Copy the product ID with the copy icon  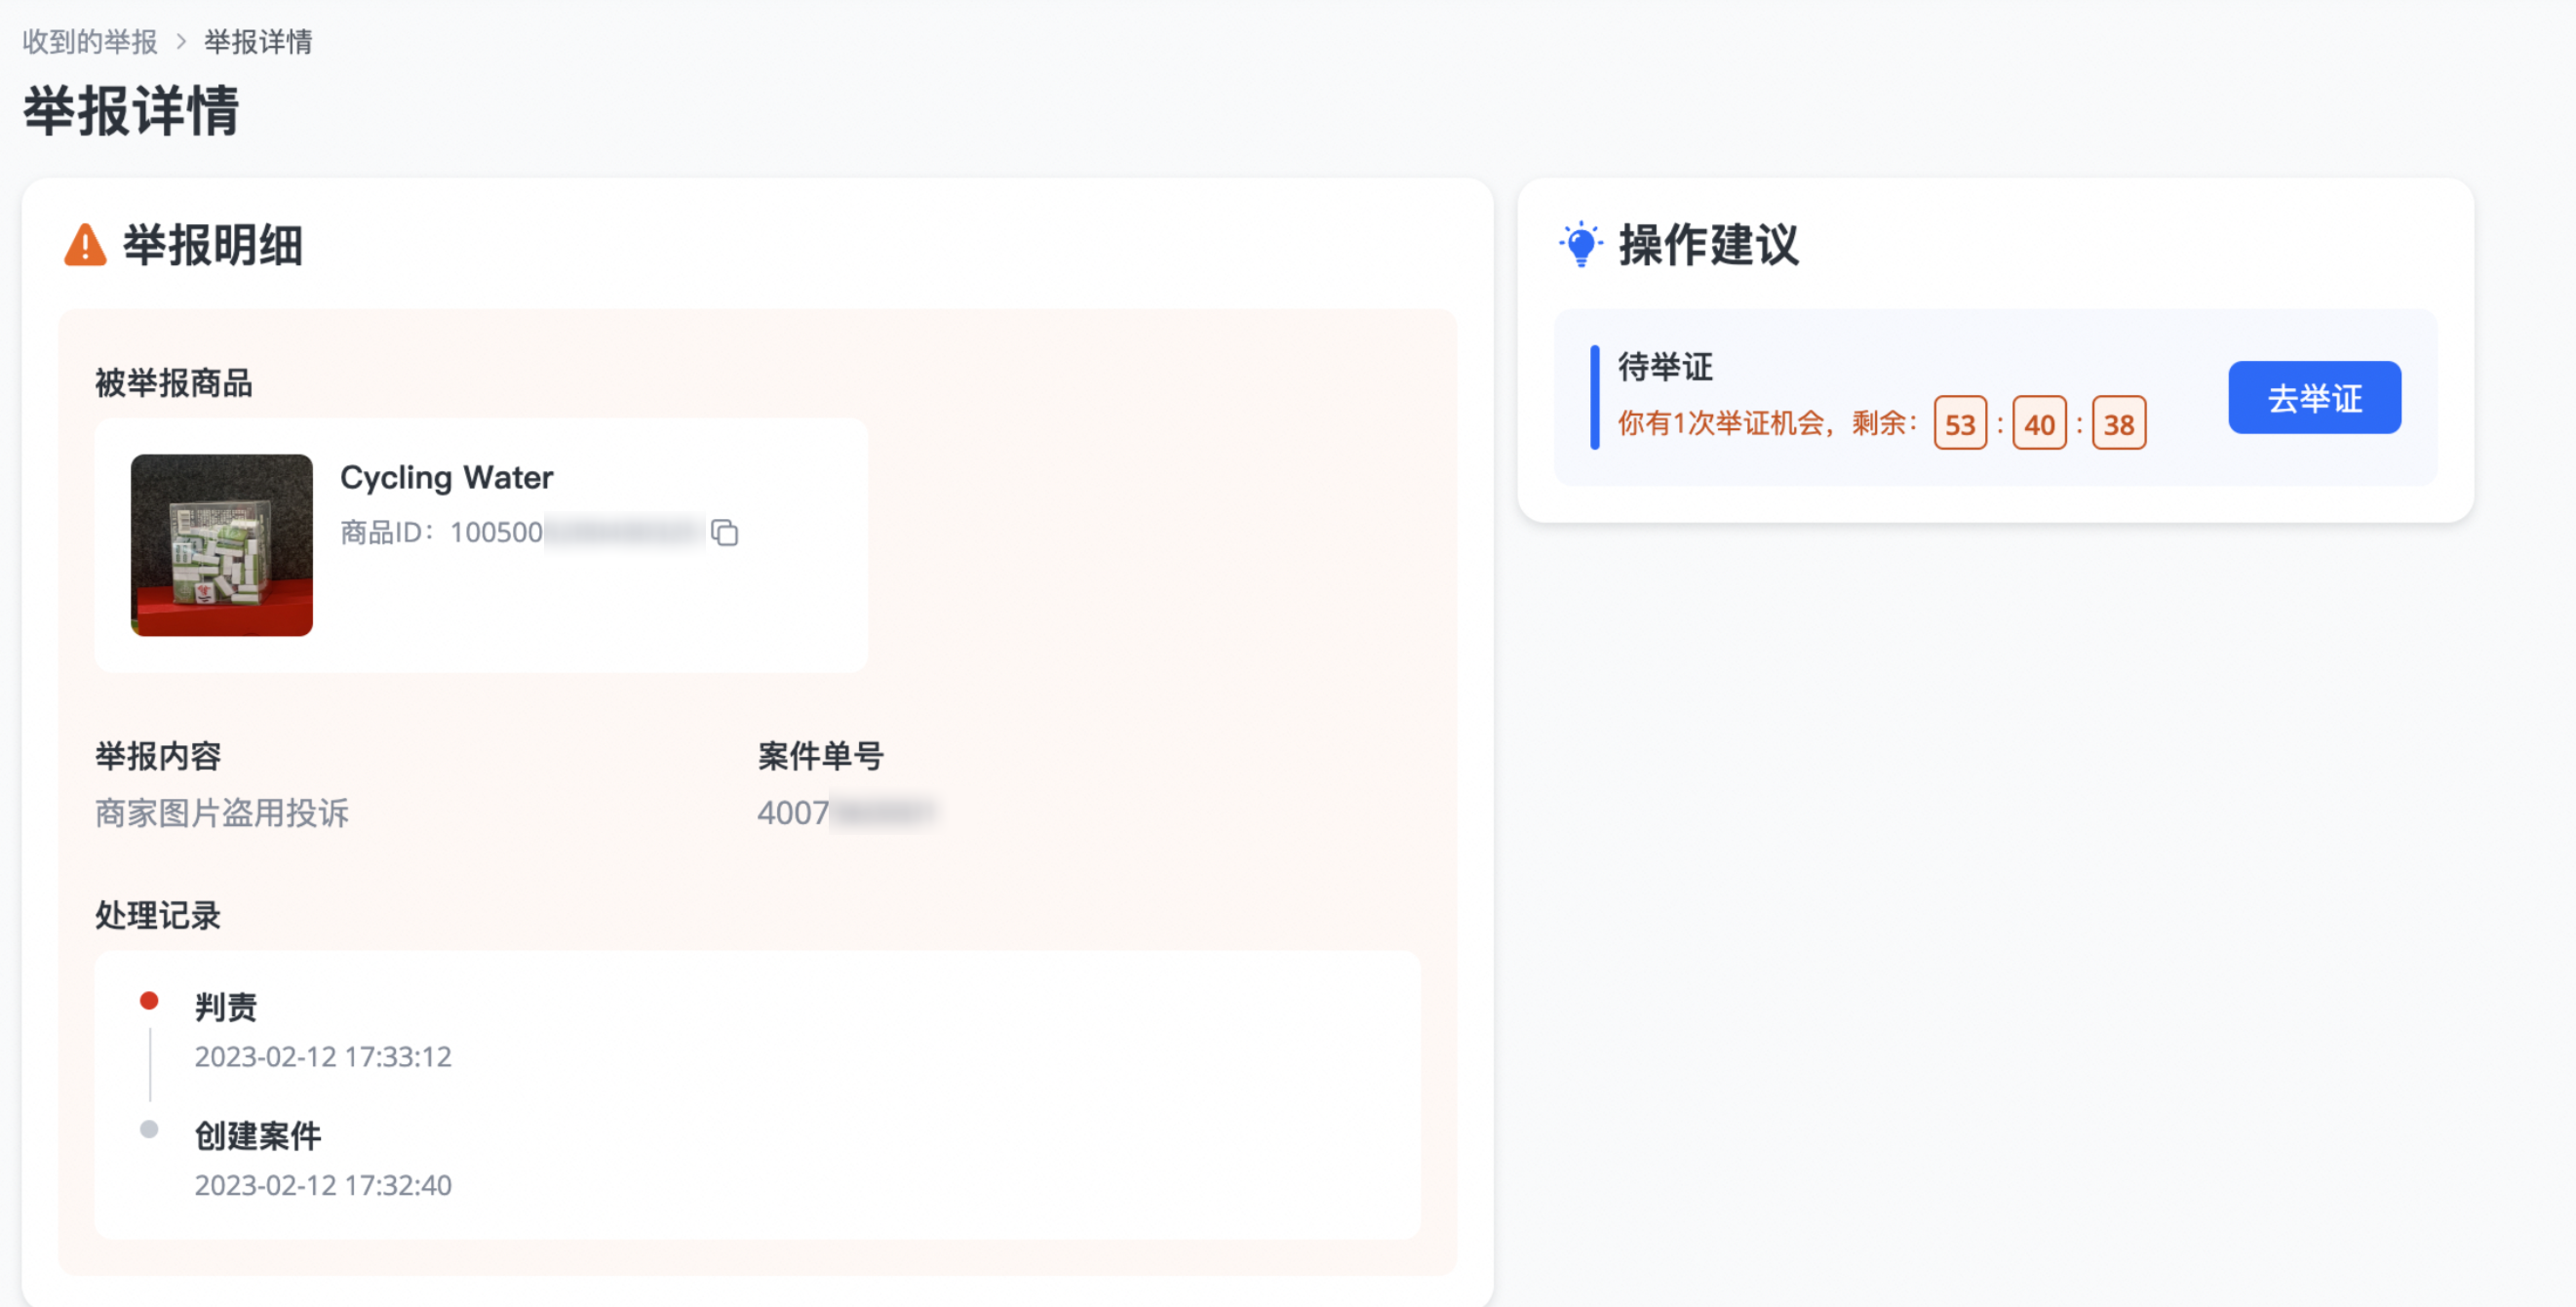click(725, 533)
